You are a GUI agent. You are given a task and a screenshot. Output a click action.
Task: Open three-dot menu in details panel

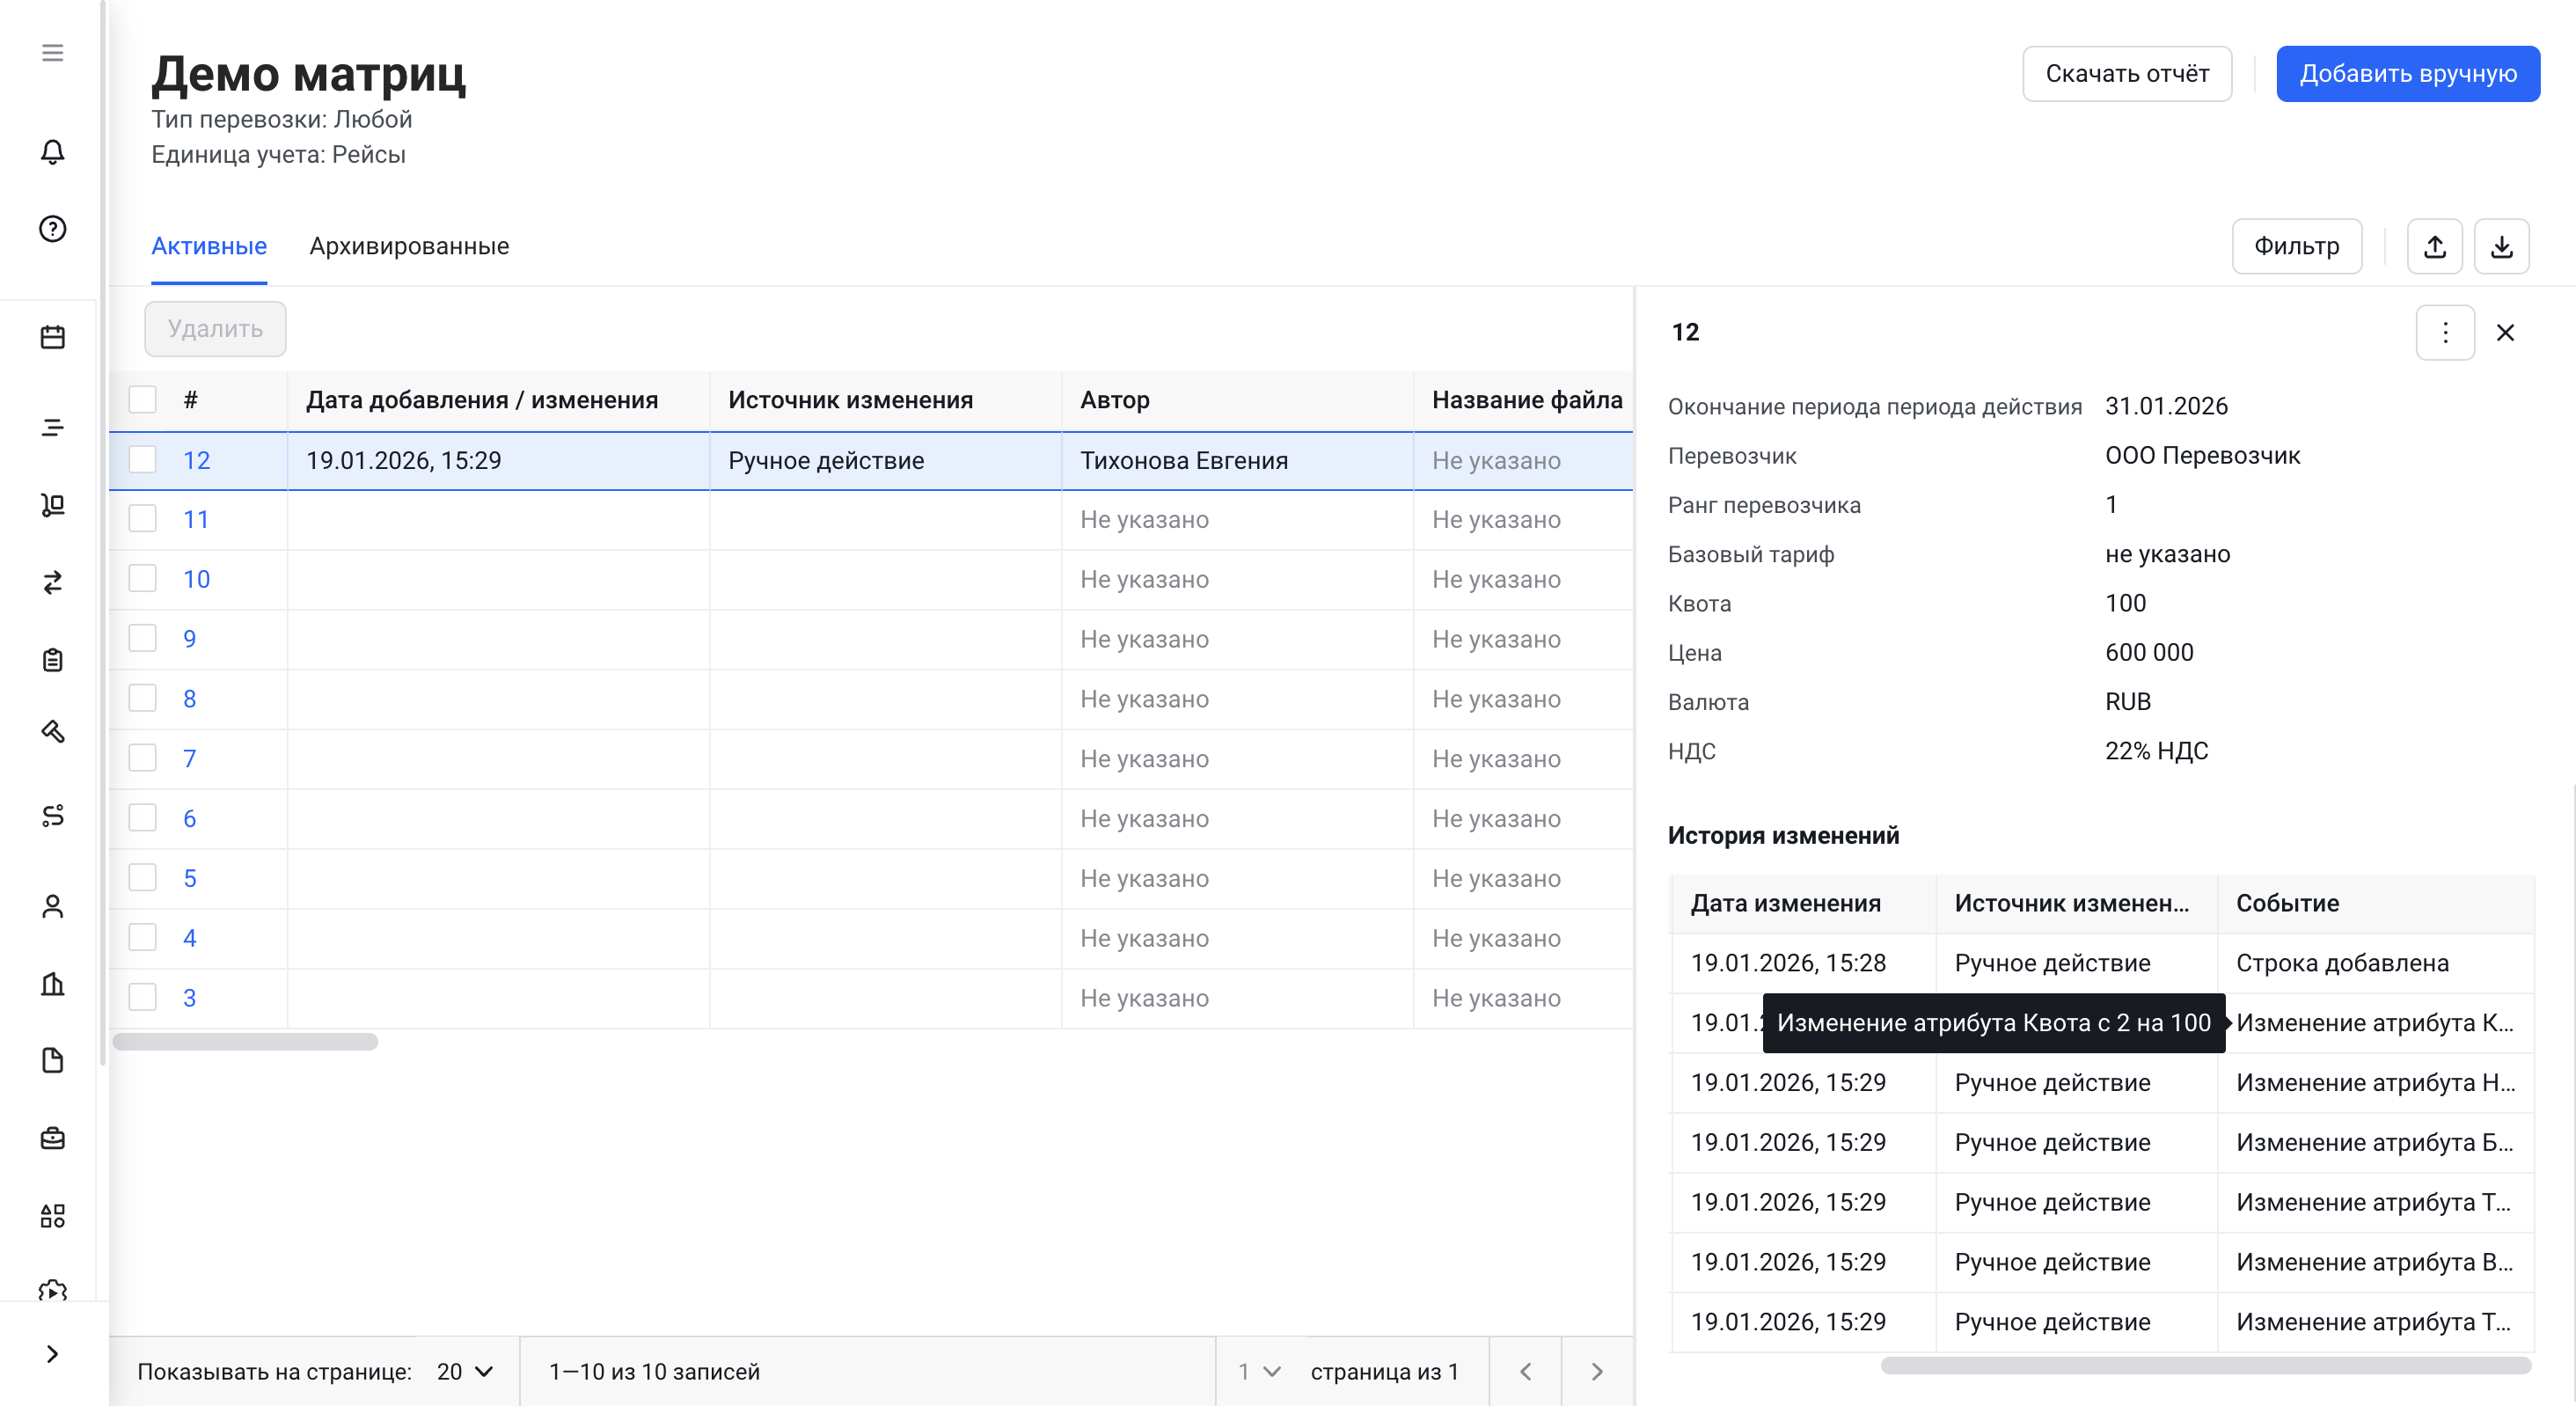(x=2444, y=332)
